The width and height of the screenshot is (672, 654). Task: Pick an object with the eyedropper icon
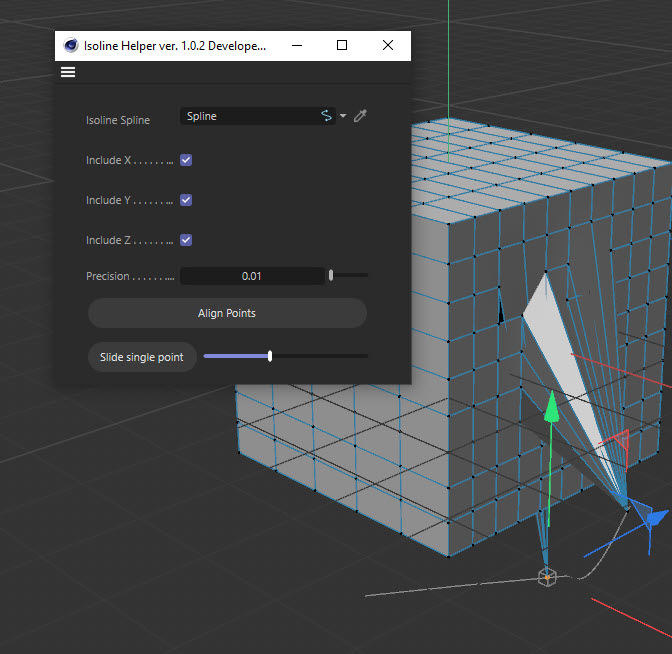point(360,116)
